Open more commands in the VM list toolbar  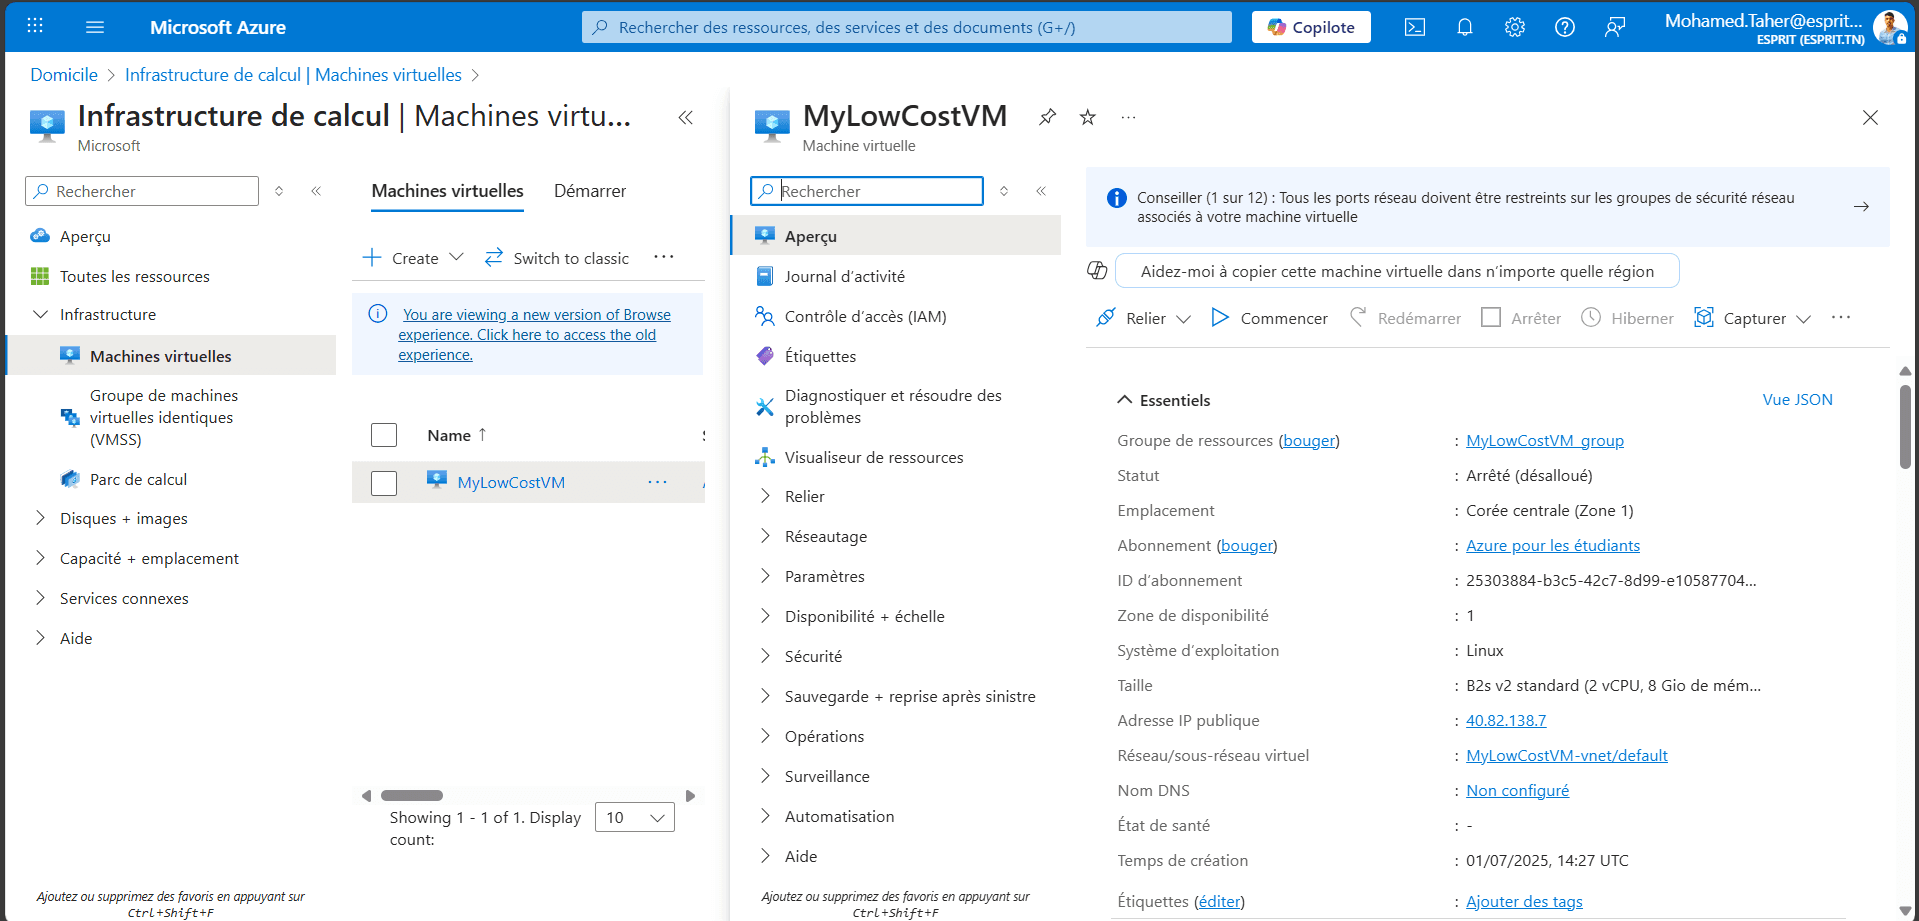664,257
